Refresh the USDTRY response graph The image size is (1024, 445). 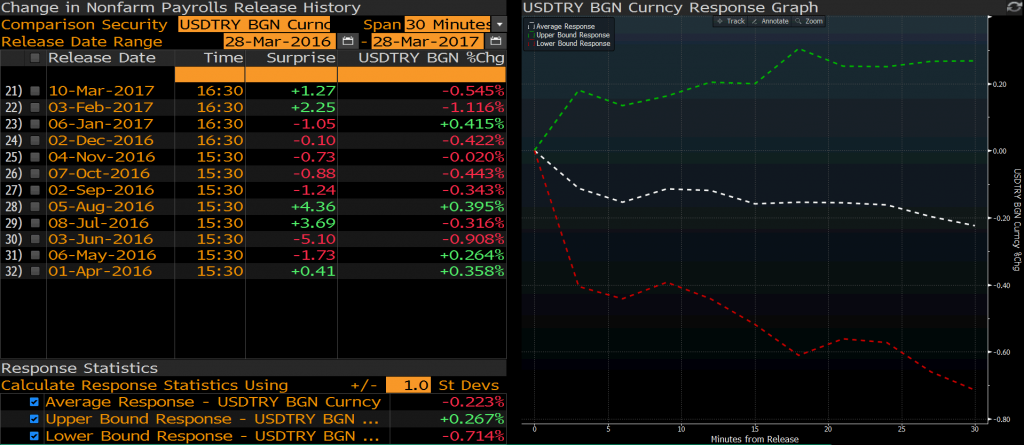pos(1014,7)
